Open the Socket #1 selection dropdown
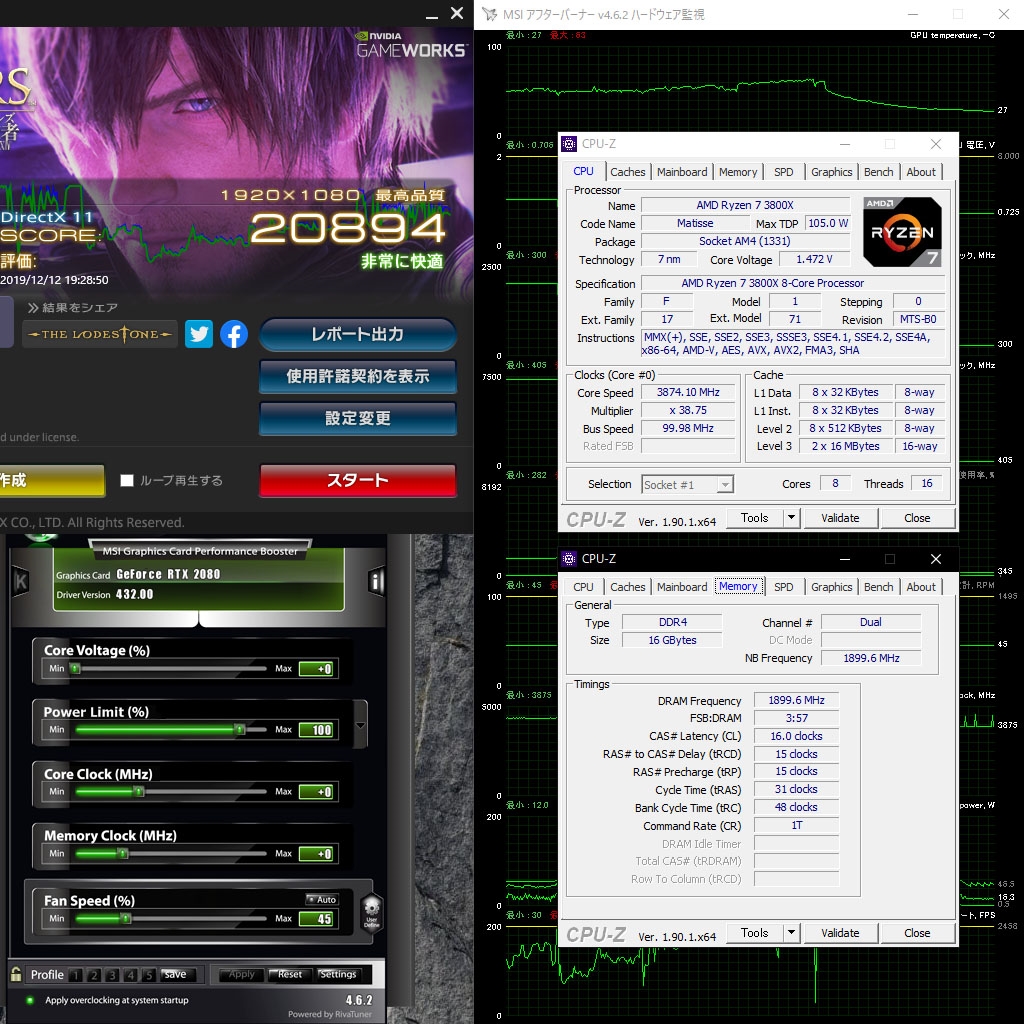 tap(688, 484)
